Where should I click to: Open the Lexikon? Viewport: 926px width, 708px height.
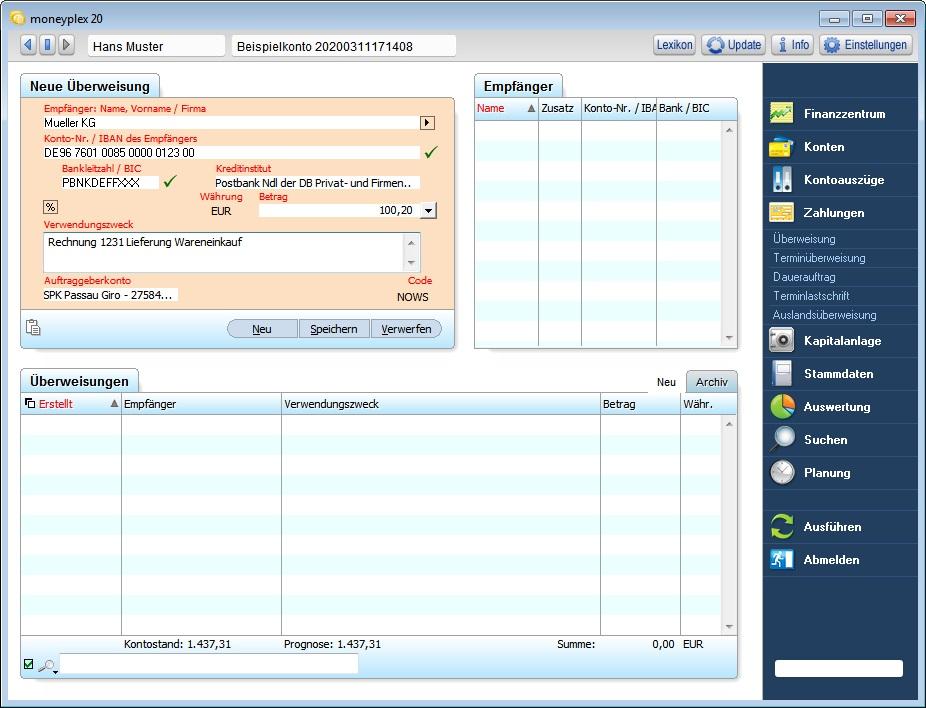pos(674,44)
